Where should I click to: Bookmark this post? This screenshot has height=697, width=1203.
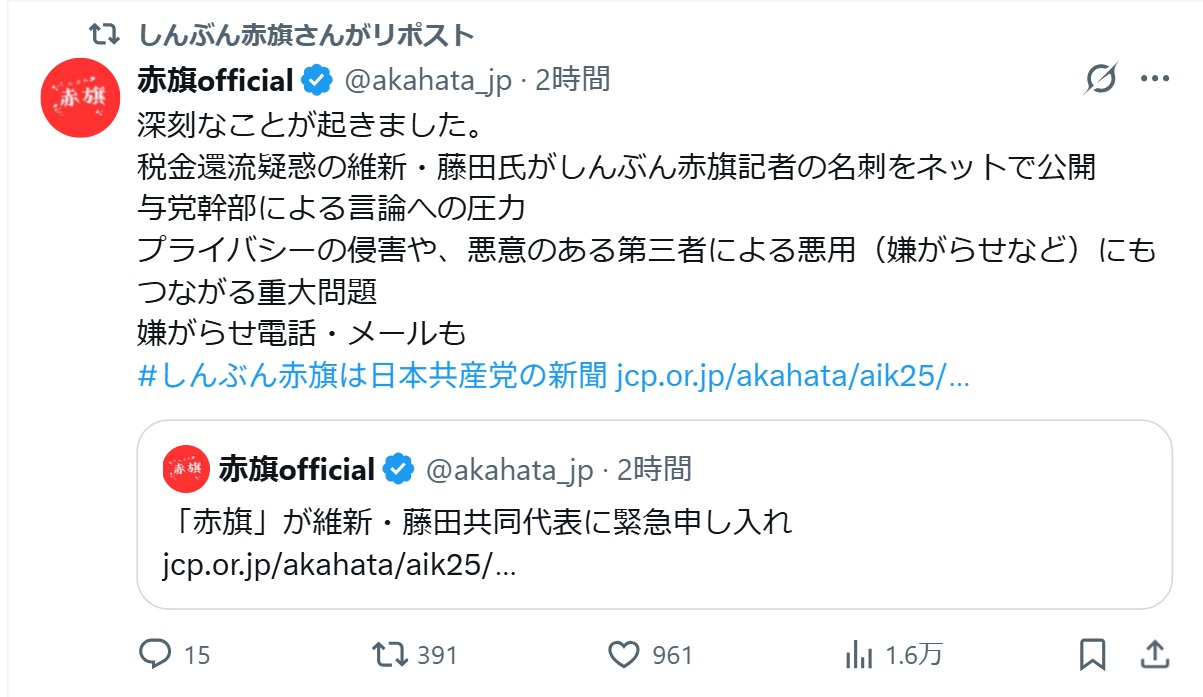[x=1095, y=655]
